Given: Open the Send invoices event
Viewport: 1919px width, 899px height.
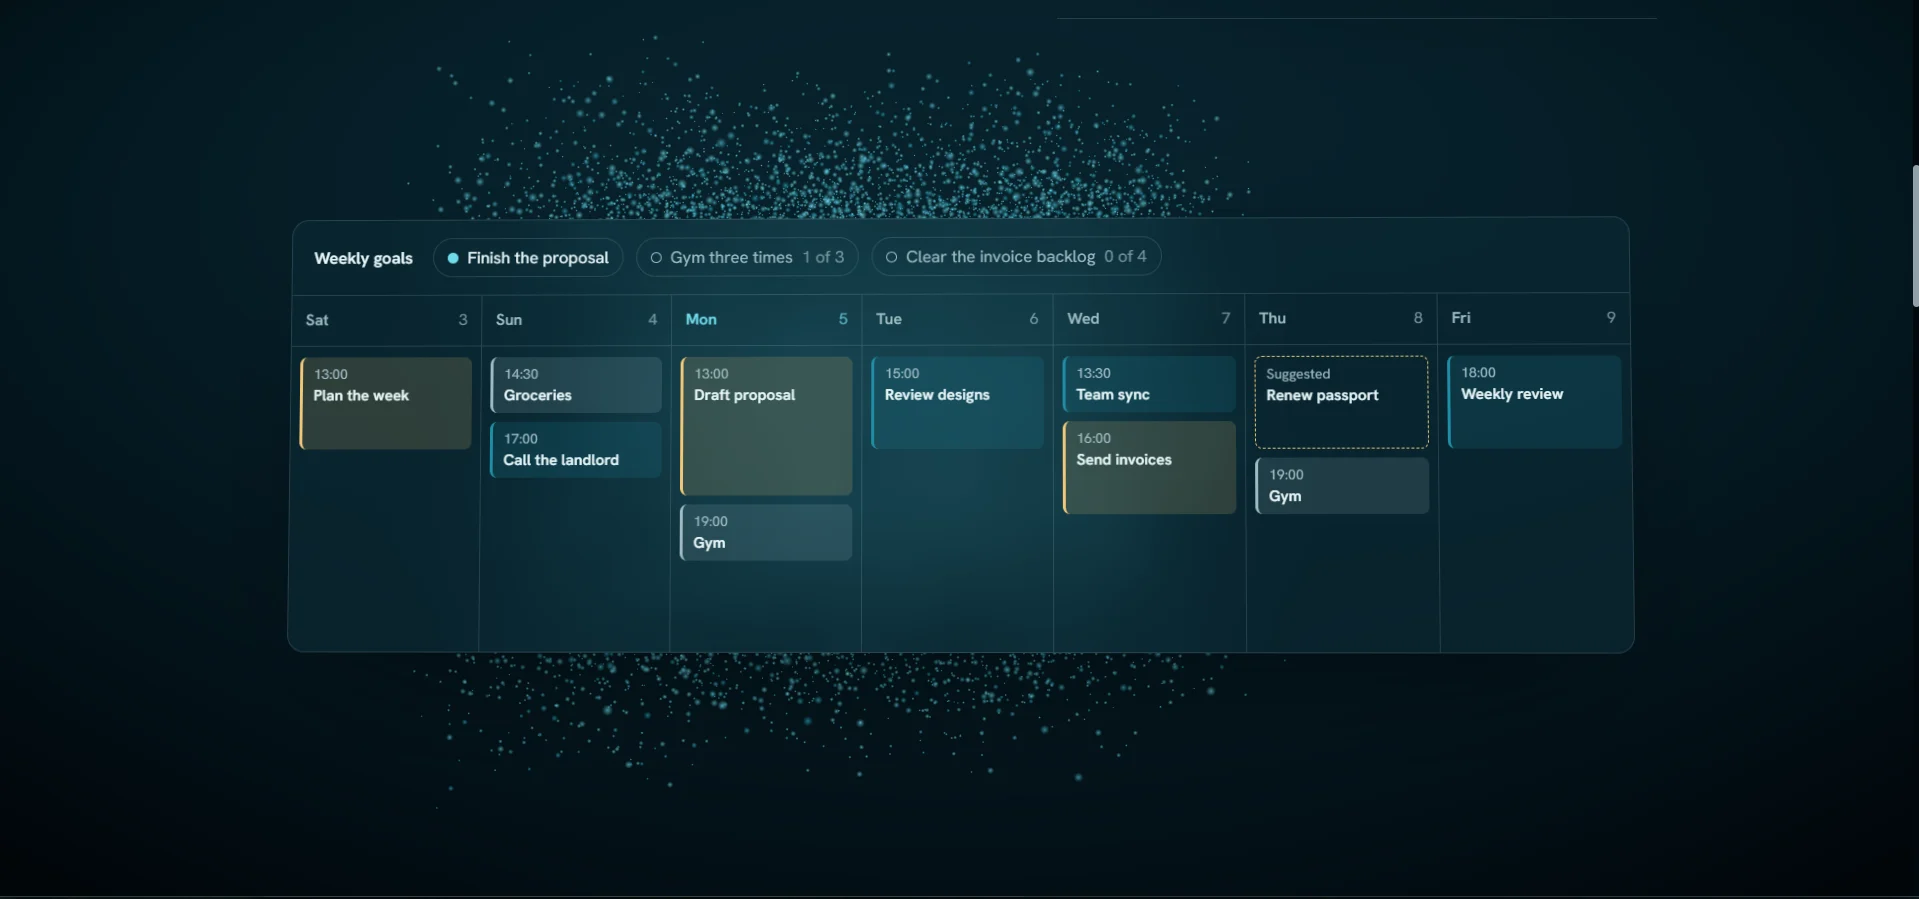Looking at the screenshot, I should (1149, 467).
